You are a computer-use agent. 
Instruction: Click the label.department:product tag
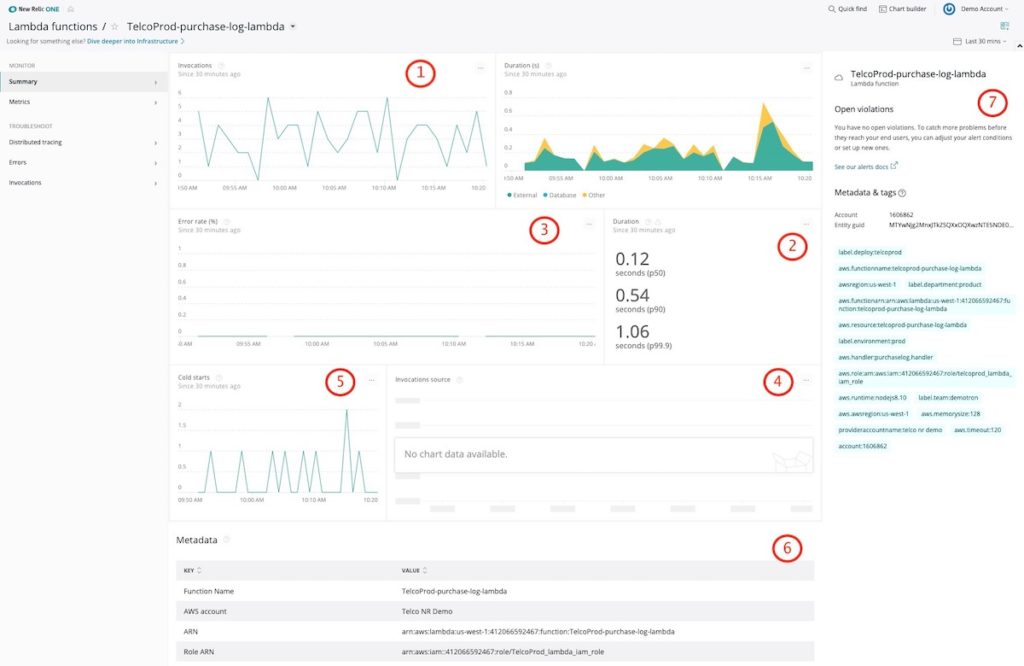944,285
